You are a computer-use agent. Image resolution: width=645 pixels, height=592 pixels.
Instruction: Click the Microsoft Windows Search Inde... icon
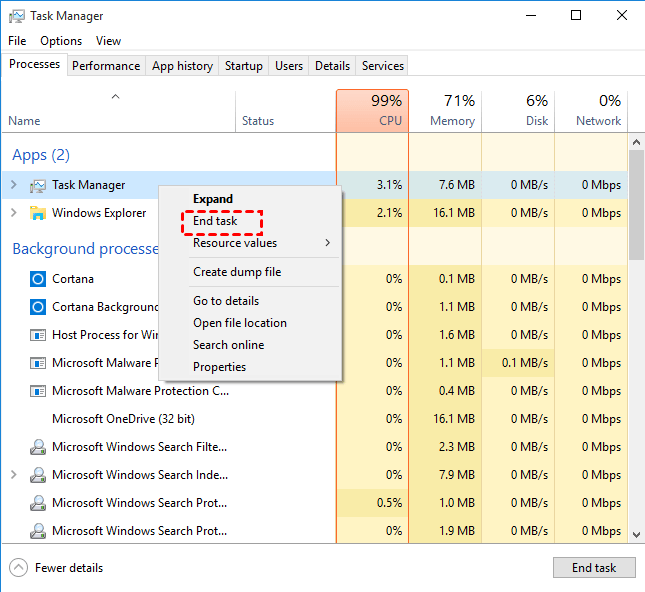click(38, 475)
